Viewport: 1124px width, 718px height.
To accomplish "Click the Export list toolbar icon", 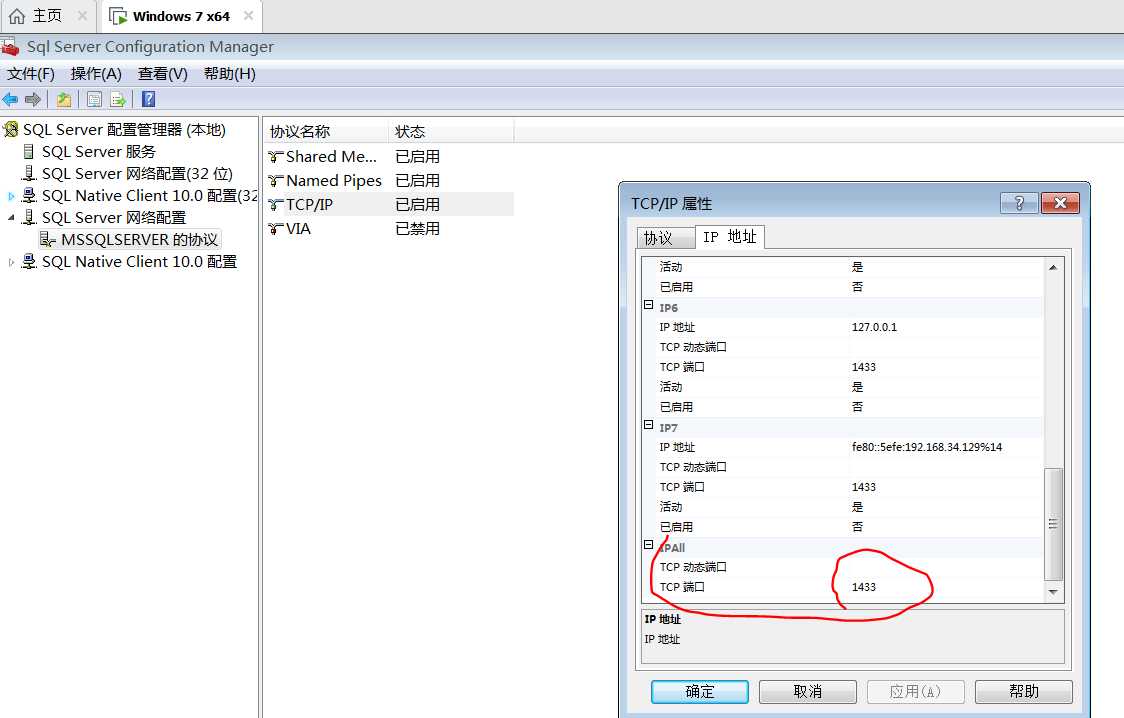I will pos(118,99).
